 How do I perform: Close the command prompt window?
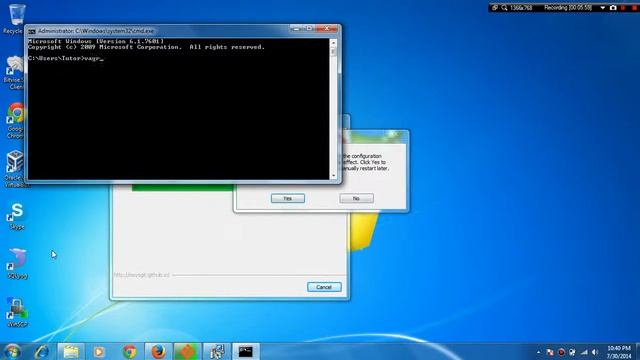[x=327, y=29]
